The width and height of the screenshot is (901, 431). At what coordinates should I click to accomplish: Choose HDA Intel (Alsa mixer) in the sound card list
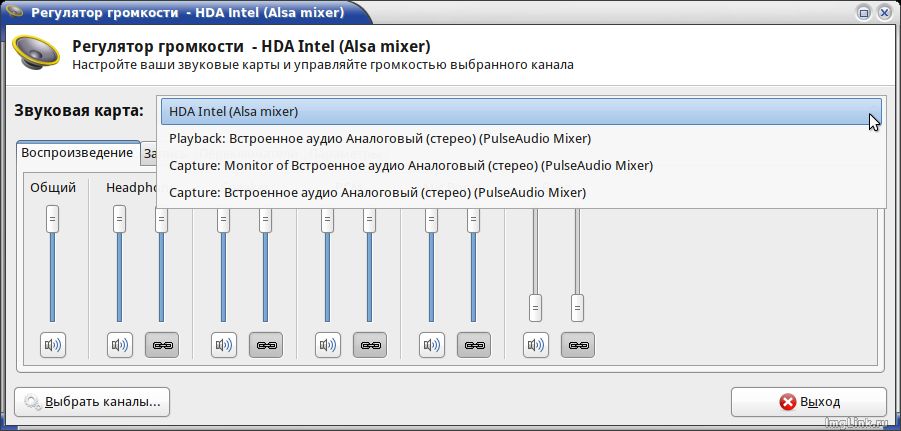[x=521, y=111]
